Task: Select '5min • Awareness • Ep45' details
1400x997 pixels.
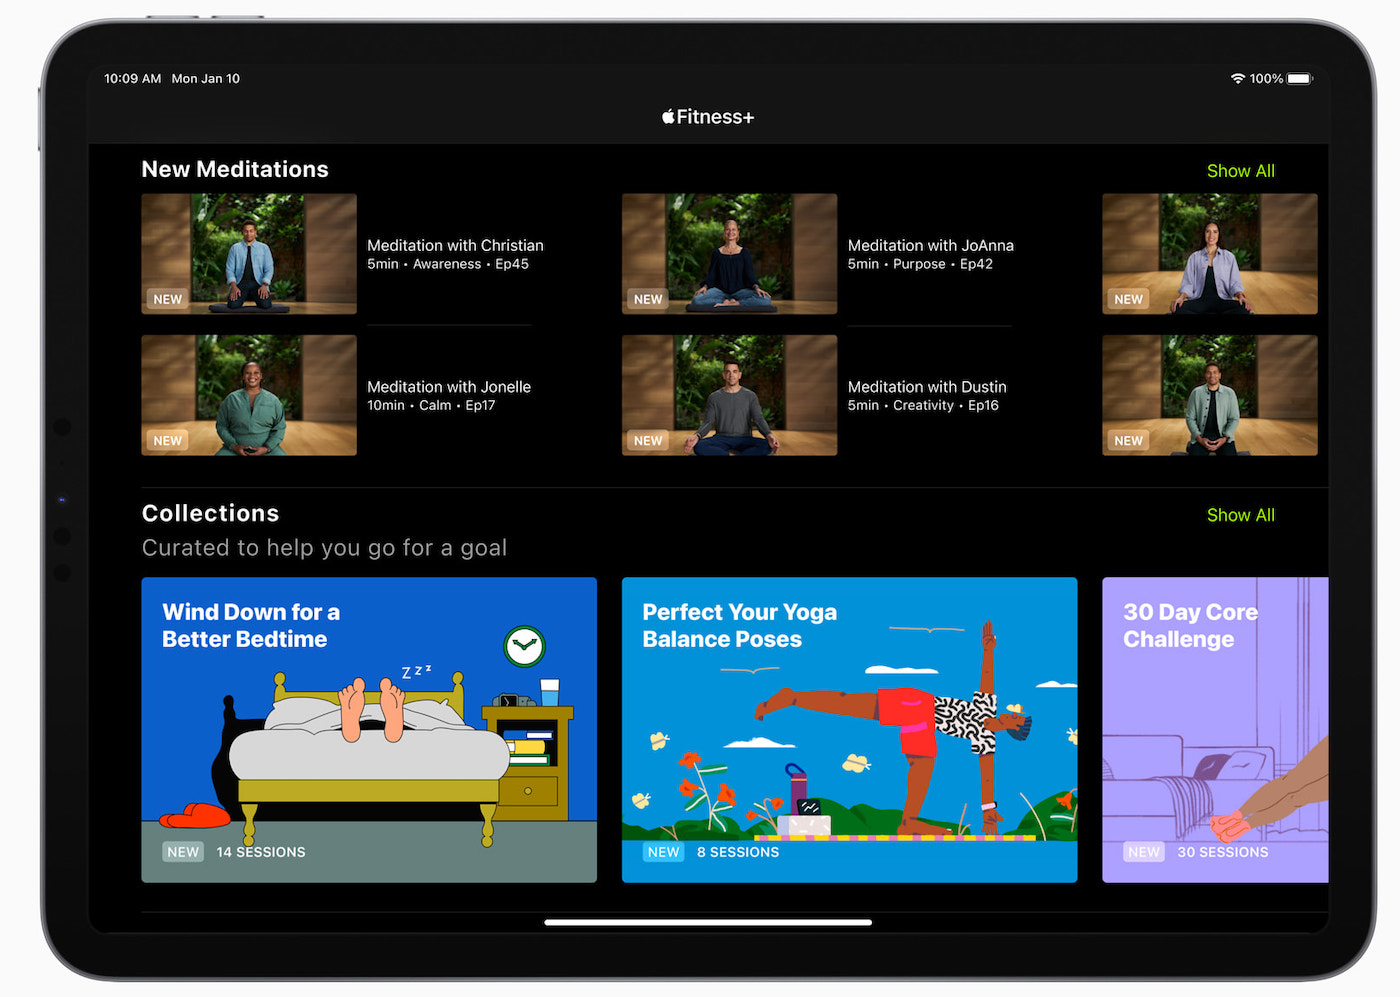Action: coord(448,264)
